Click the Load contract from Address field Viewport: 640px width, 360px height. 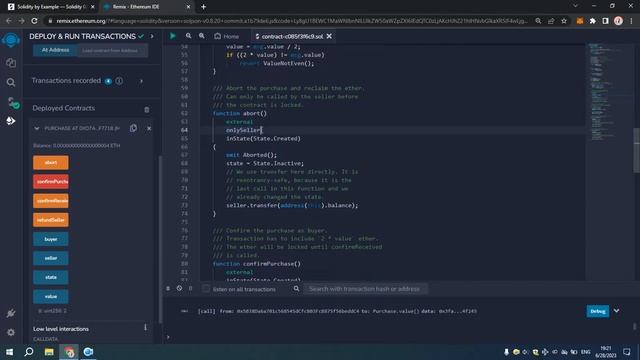tap(112, 51)
